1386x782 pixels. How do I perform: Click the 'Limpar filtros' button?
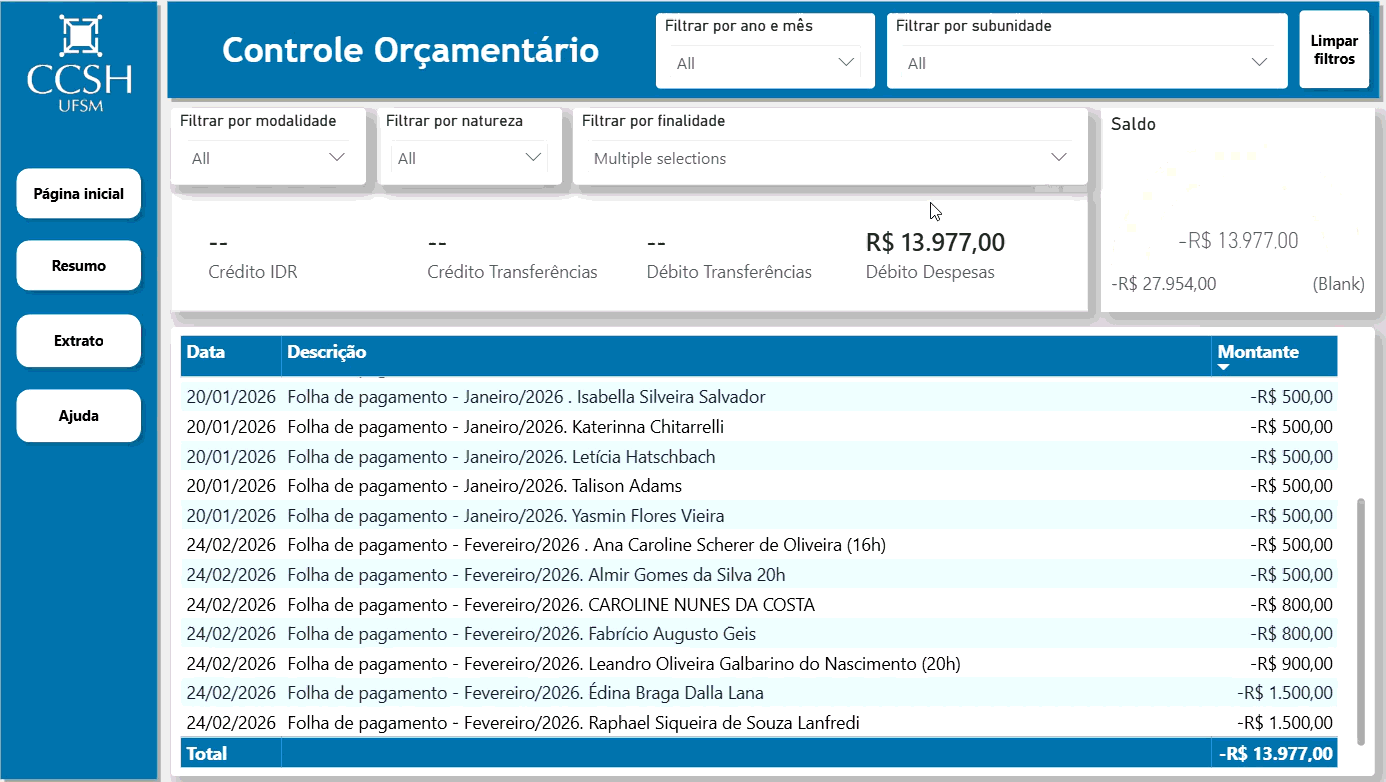[x=1334, y=47]
